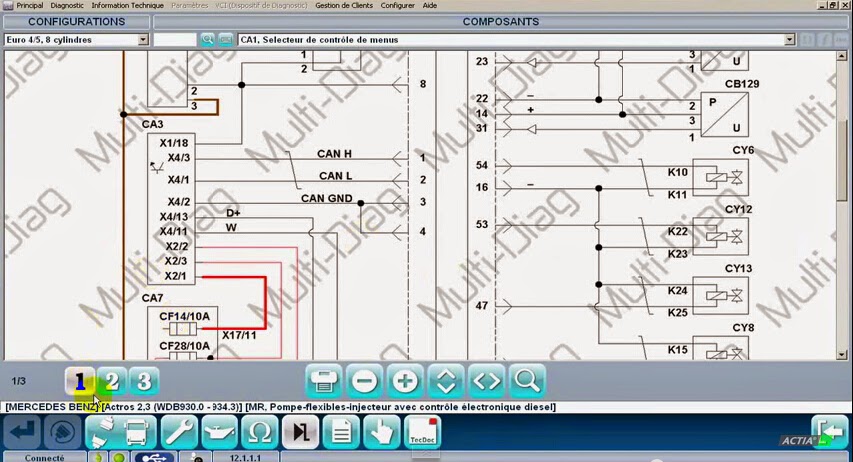Click the CAN GND line label
The image size is (853, 462).
click(326, 199)
